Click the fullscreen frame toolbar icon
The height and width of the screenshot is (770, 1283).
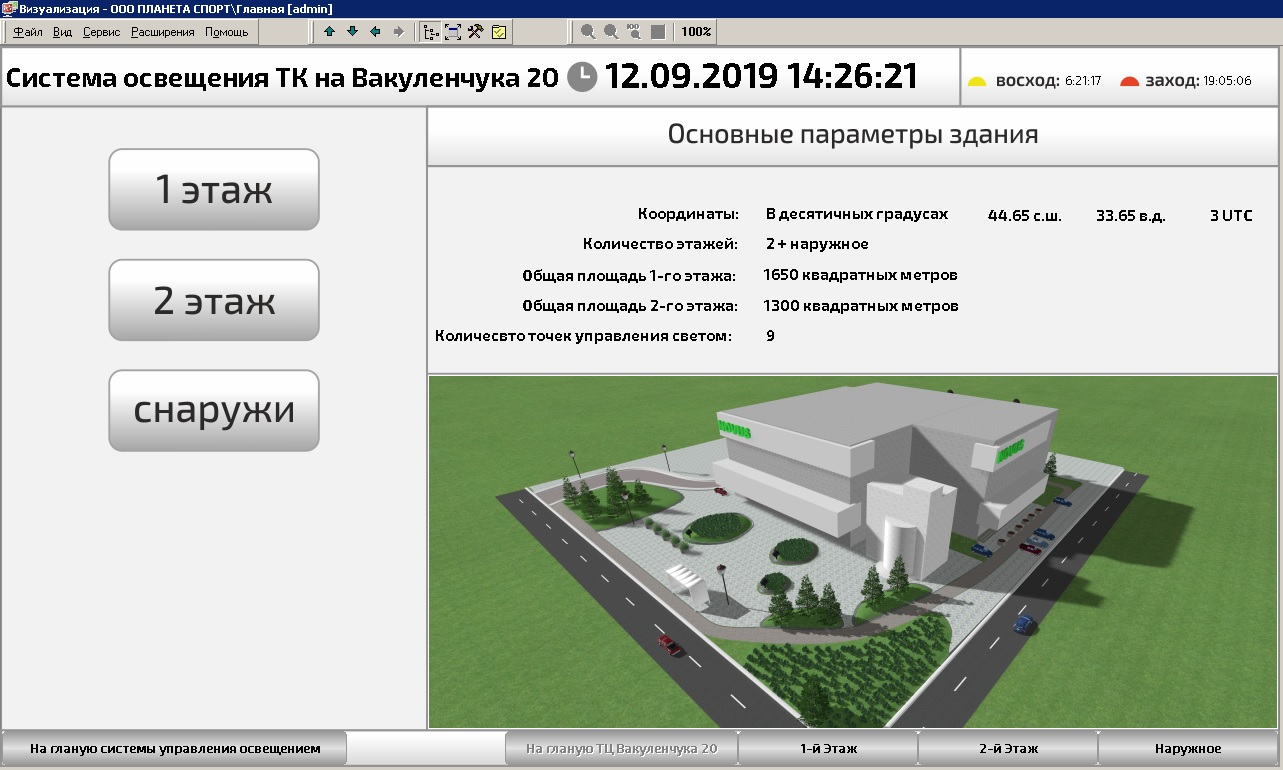point(453,32)
